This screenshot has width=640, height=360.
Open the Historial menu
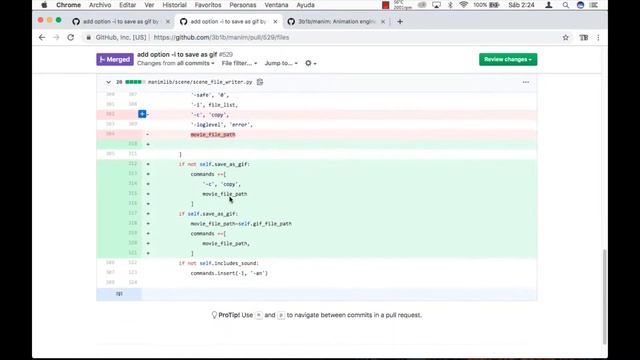tap(174, 5)
